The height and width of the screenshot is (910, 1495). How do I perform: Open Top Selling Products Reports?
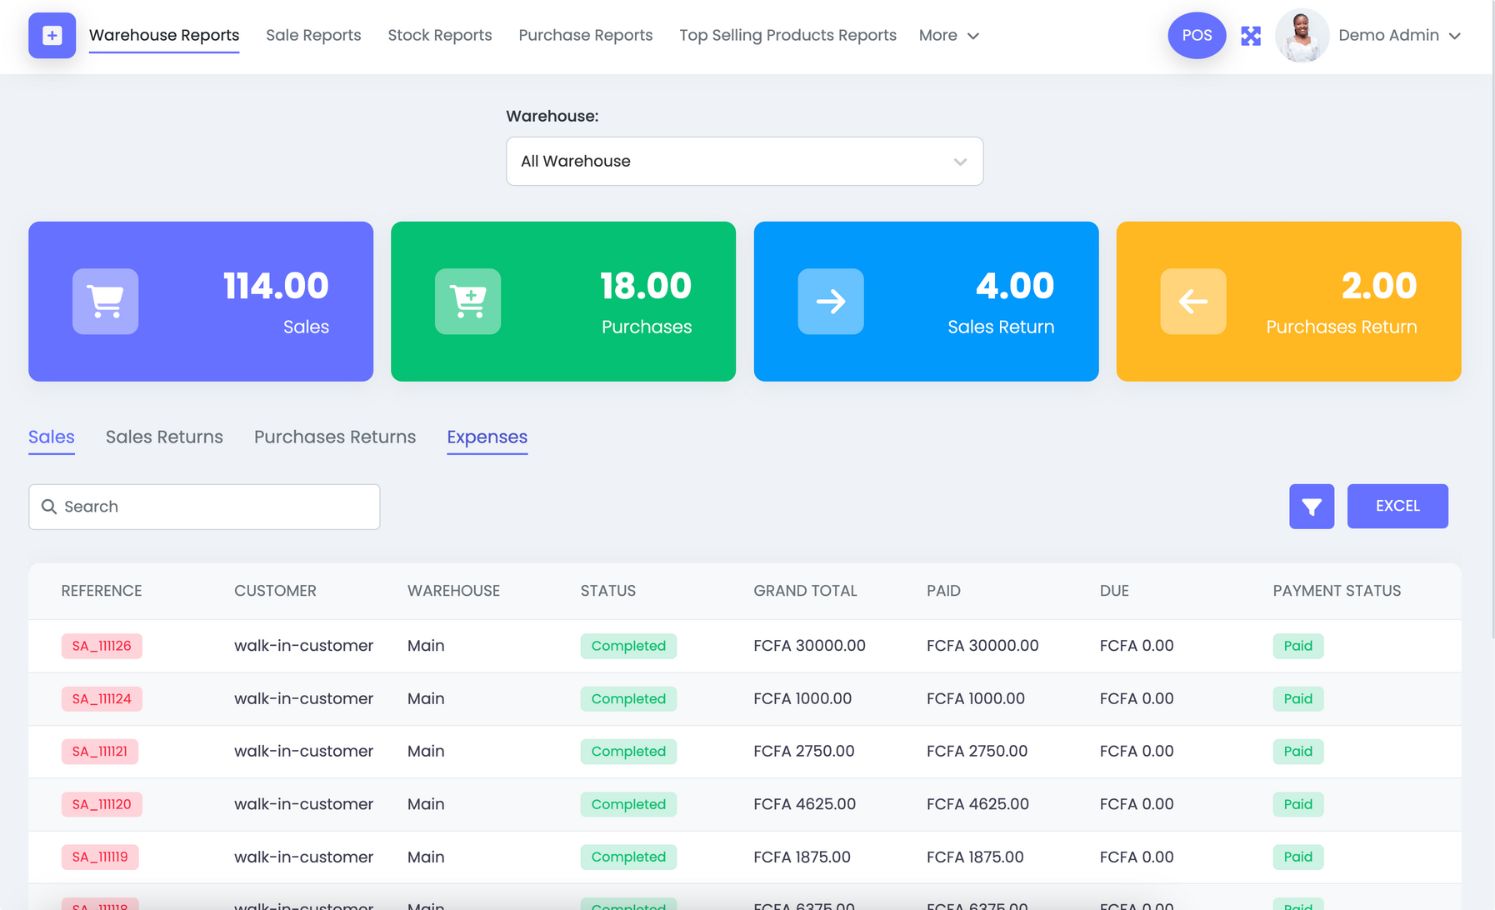tap(787, 35)
